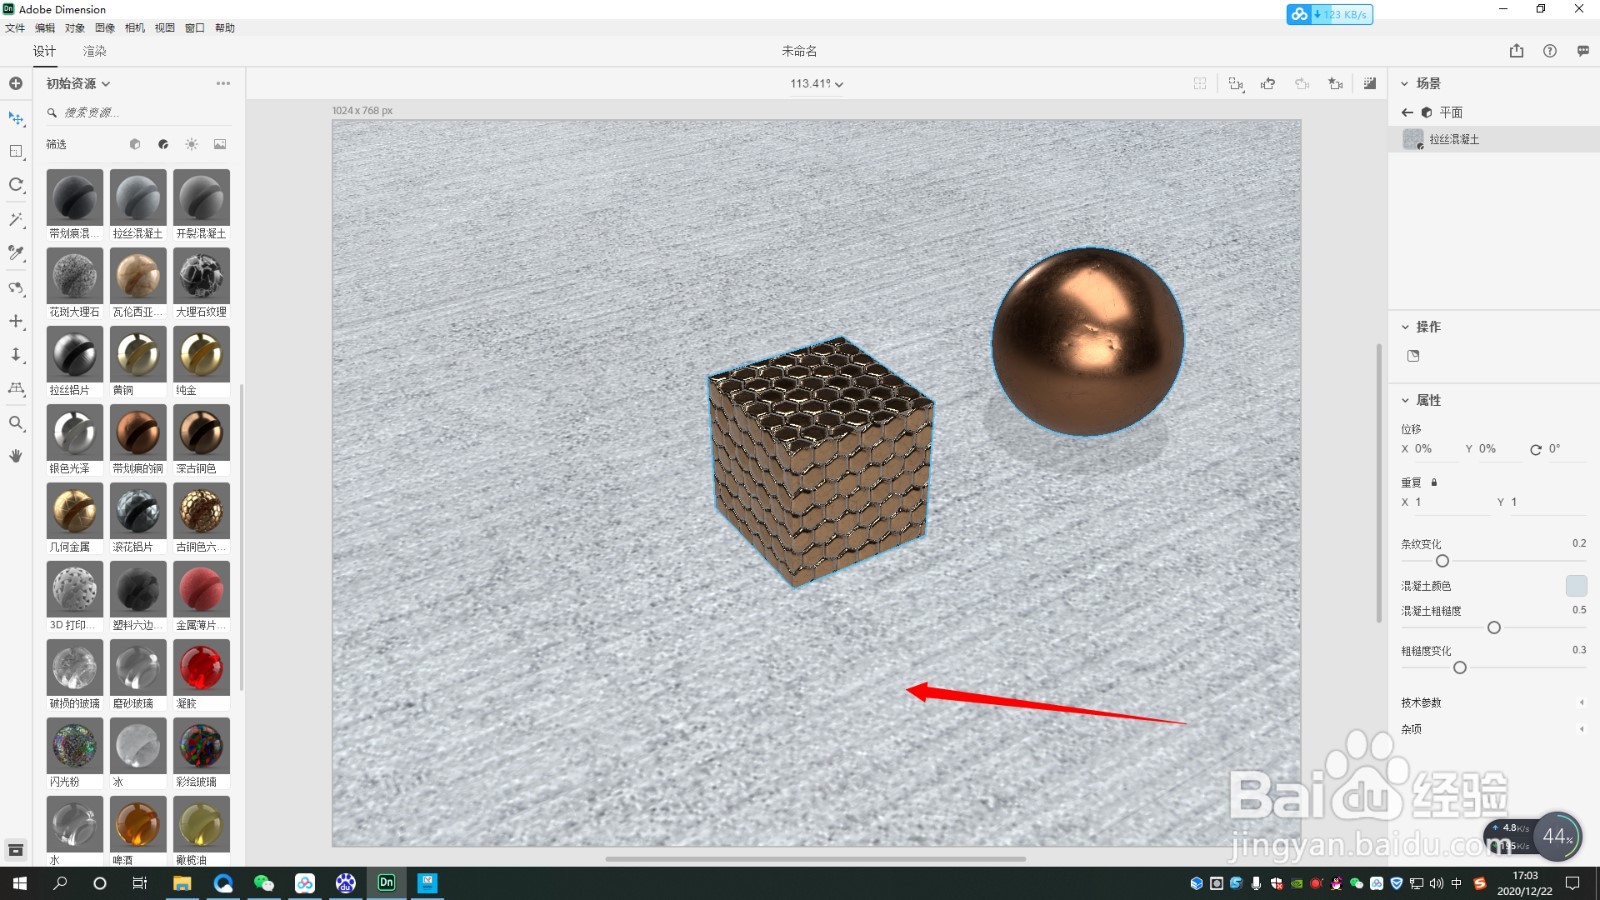Open the 混凝土颜色 color swatch
The width and height of the screenshot is (1600, 900).
tap(1576, 586)
